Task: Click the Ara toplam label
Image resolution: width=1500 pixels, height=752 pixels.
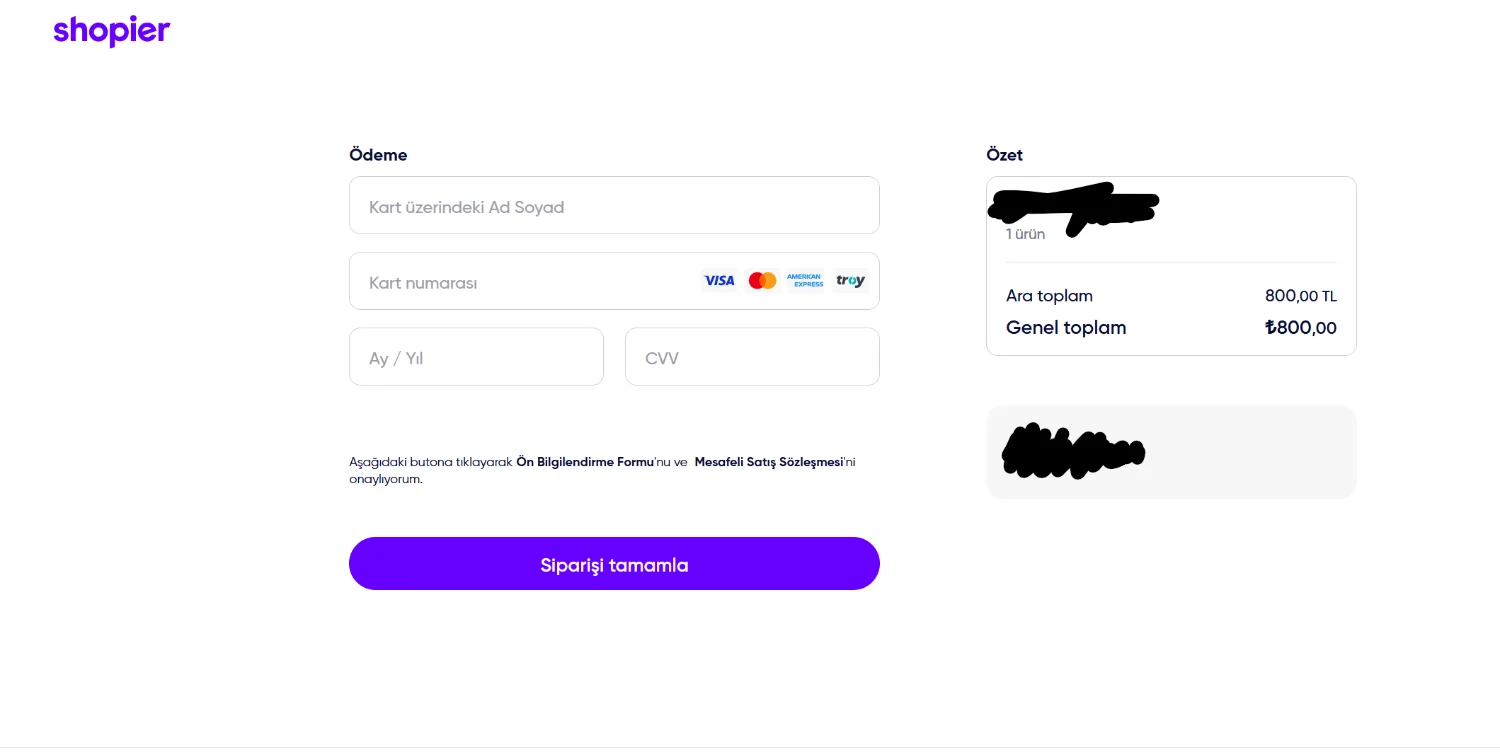Action: tap(1049, 296)
